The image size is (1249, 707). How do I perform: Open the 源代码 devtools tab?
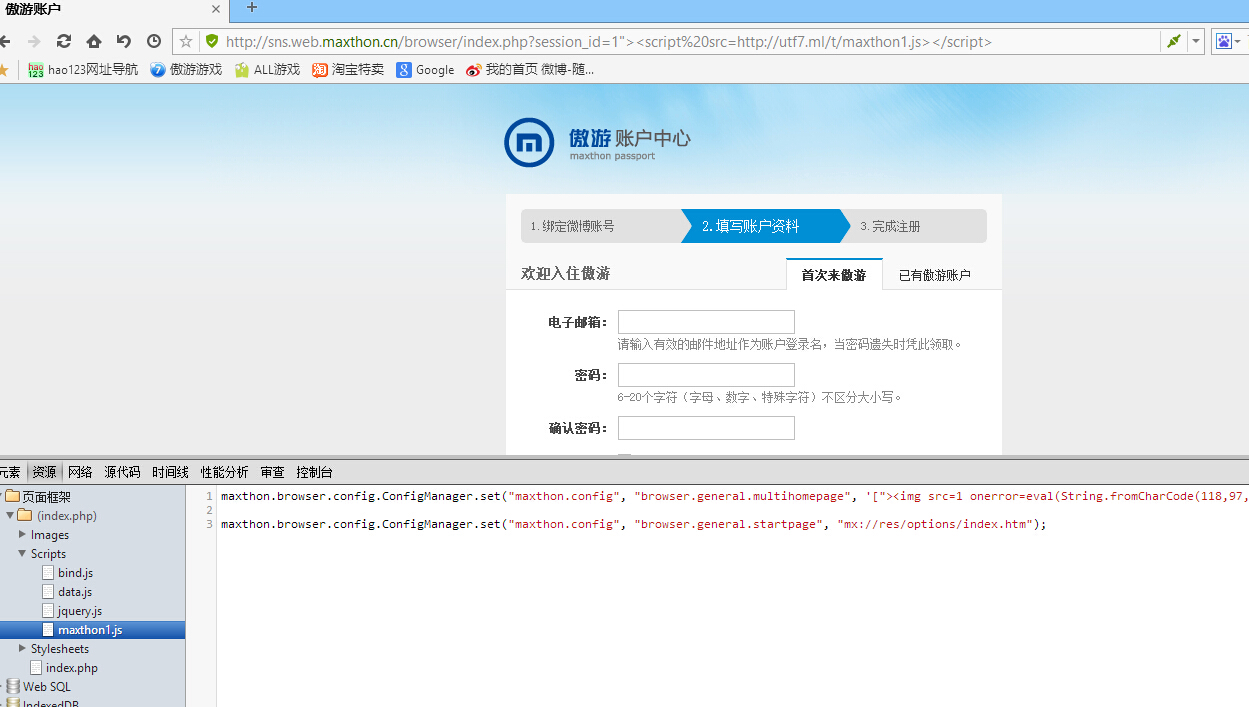(x=122, y=472)
